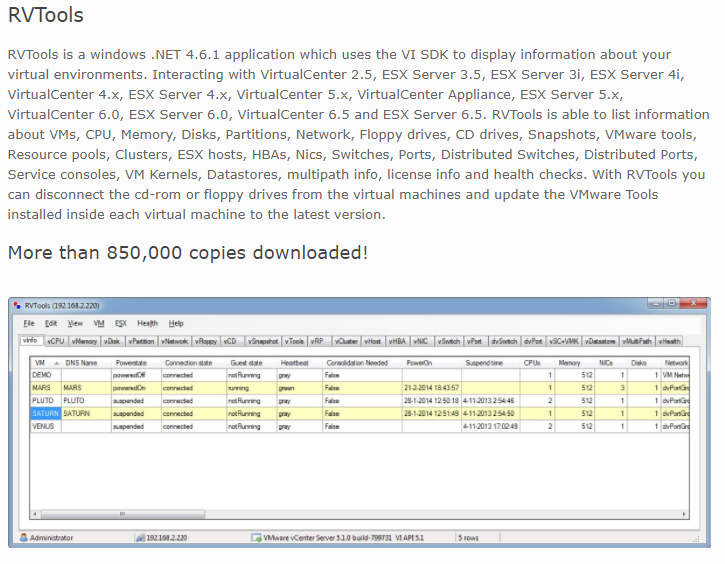Sort by the Powerstate column header

[x=136, y=363]
